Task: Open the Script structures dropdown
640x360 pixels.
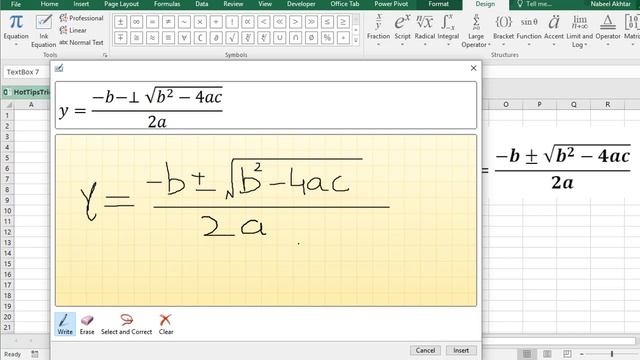Action: (402, 30)
